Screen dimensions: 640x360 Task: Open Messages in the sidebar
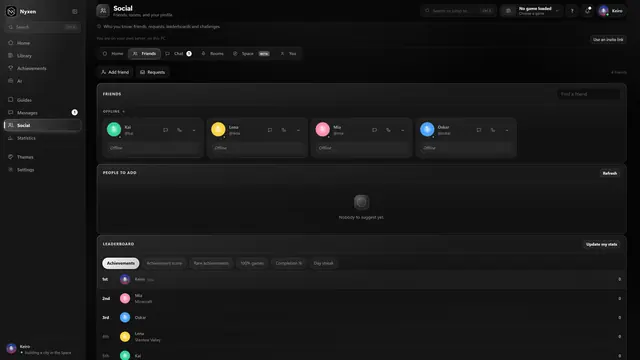coord(42,113)
